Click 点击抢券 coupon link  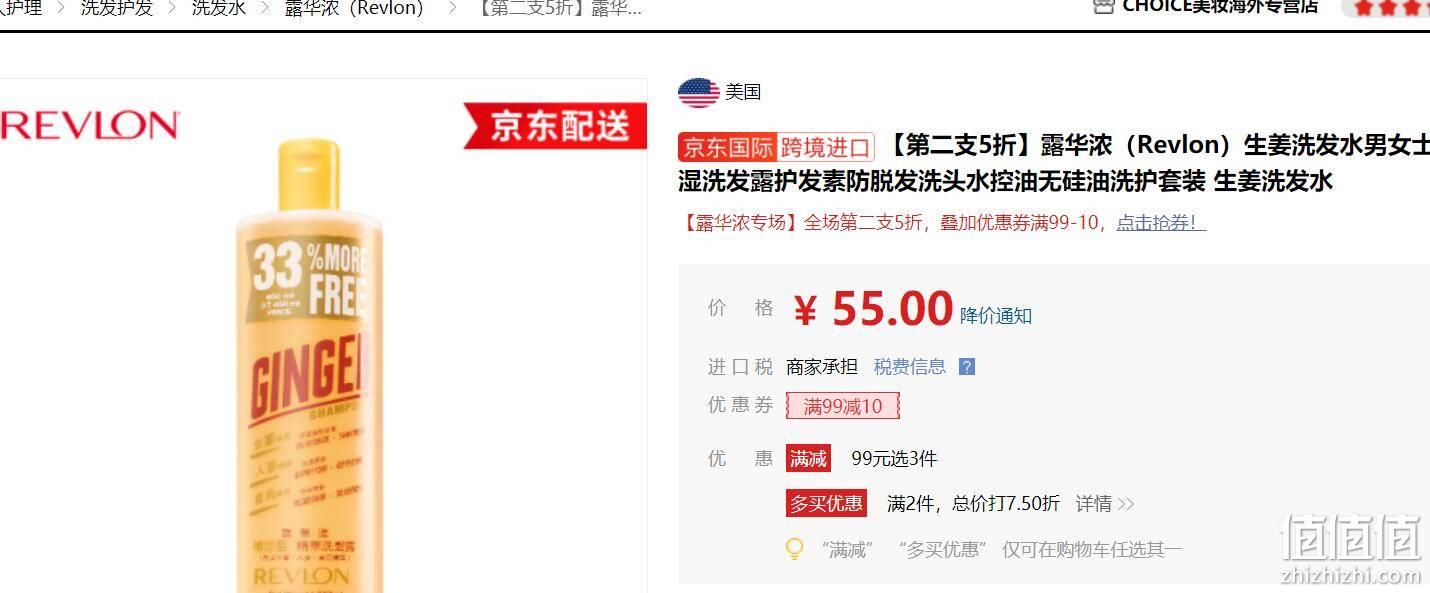point(1161,223)
